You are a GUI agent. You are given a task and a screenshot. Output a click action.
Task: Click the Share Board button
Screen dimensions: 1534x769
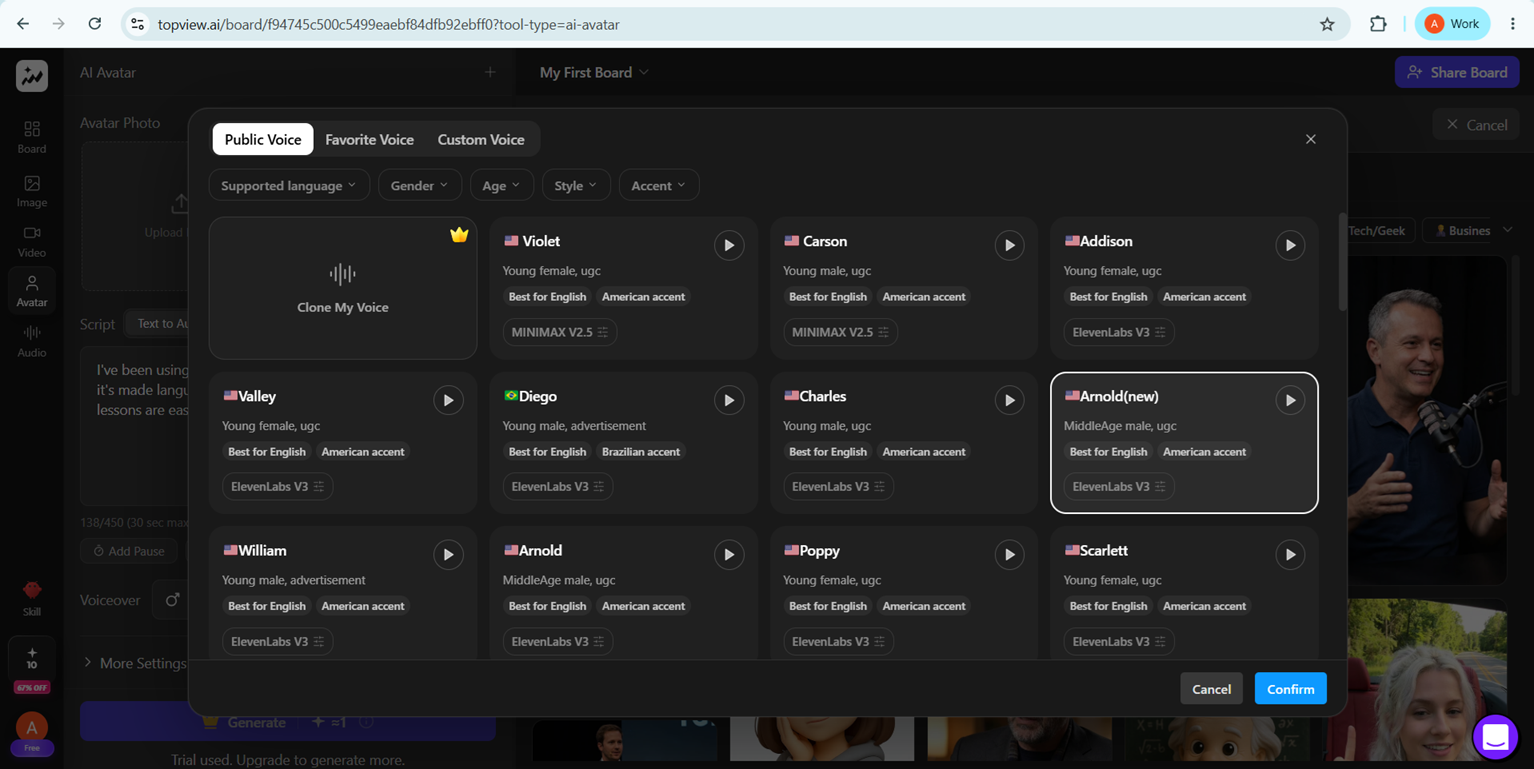coord(1457,72)
